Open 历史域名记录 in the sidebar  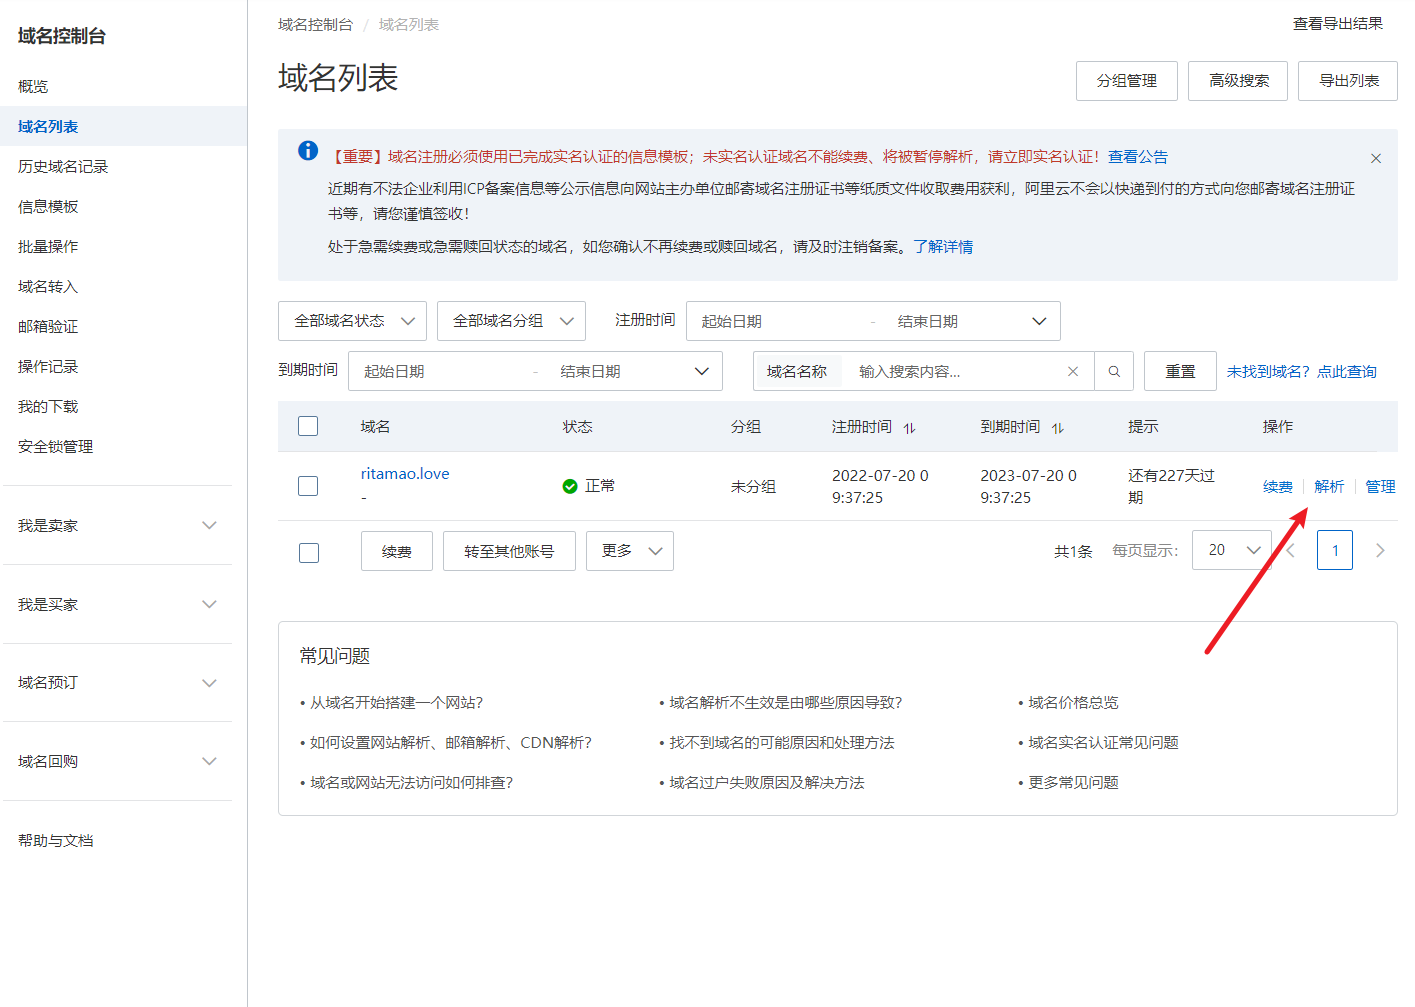(63, 167)
